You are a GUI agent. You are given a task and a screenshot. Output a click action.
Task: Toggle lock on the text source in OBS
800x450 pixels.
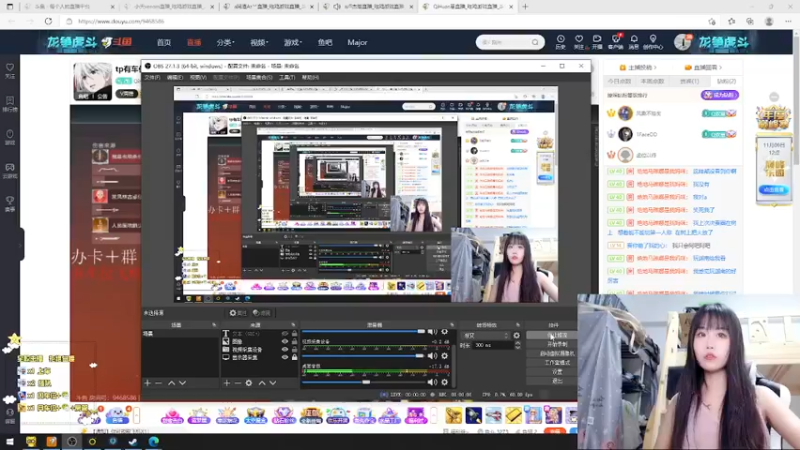(x=294, y=334)
